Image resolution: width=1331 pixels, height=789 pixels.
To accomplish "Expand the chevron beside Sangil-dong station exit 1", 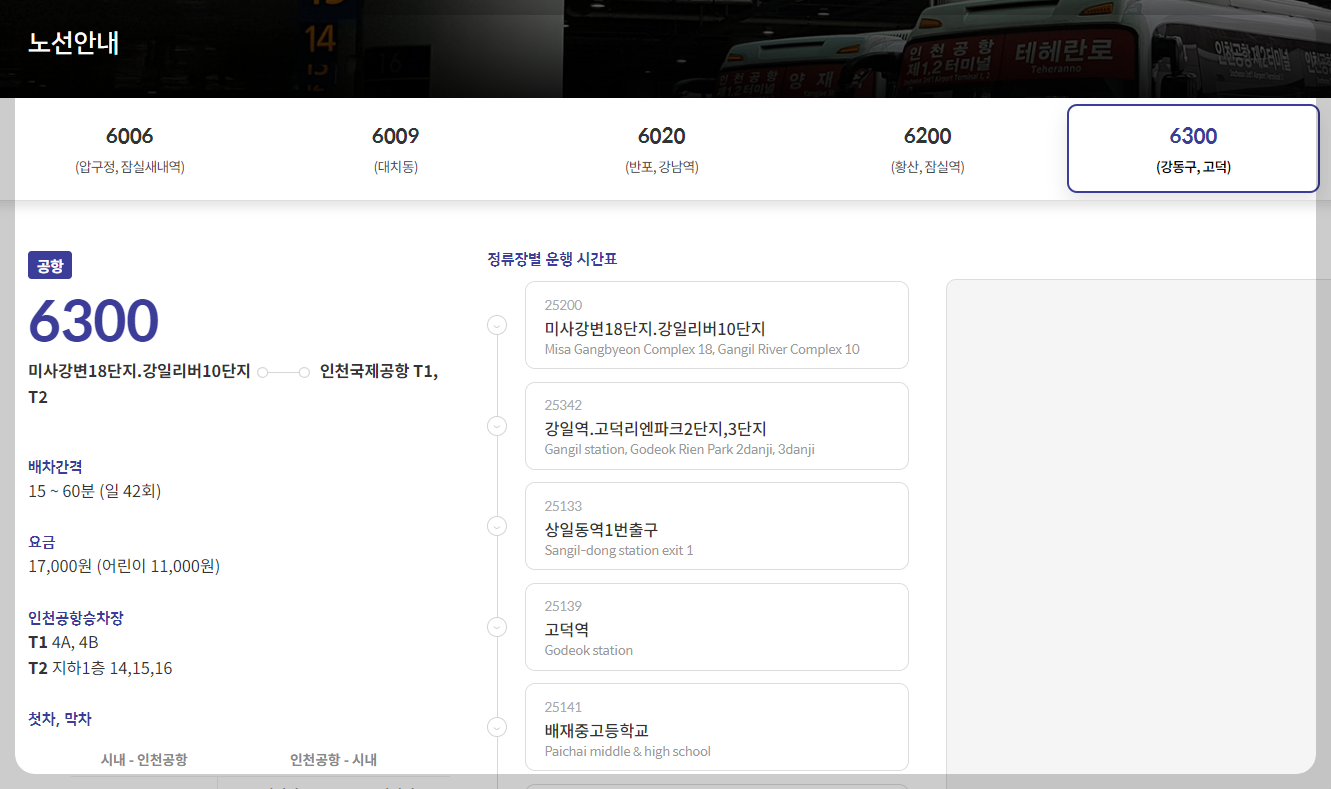I will tap(497, 526).
